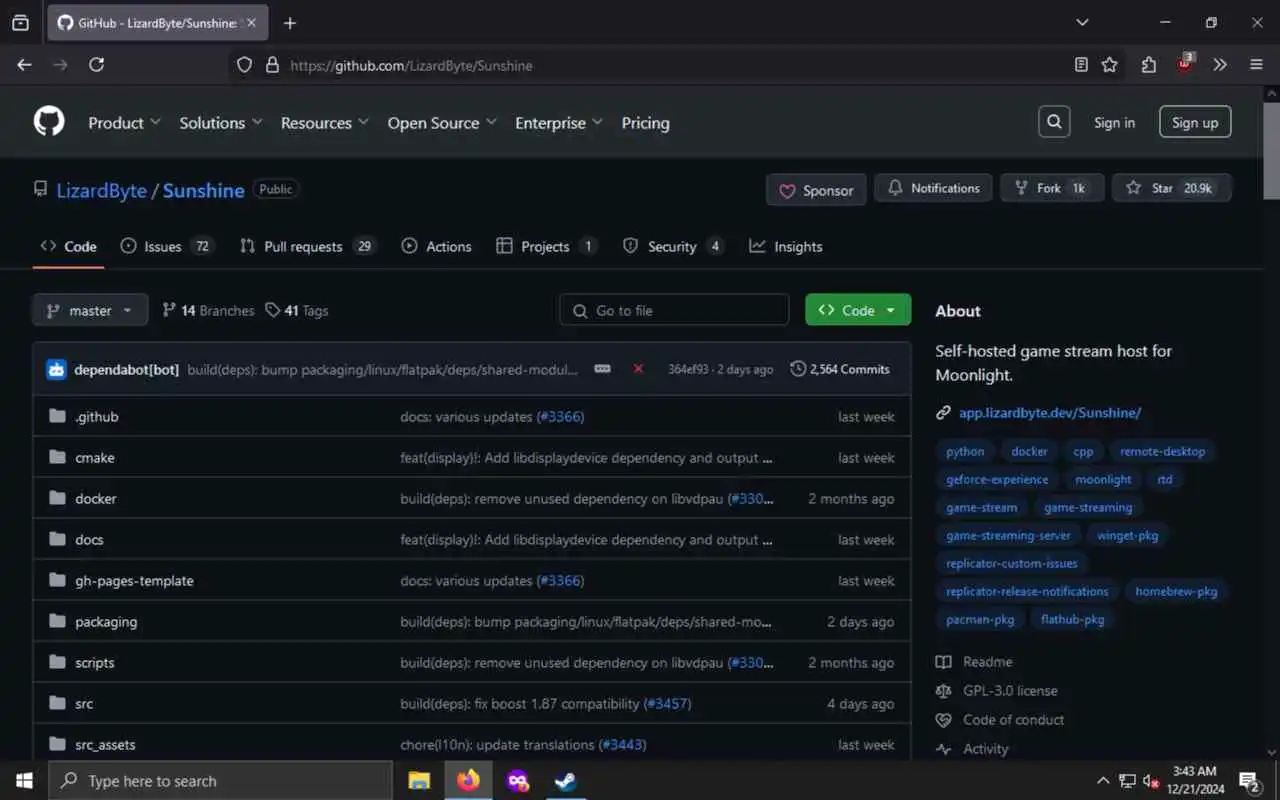This screenshot has height=800, width=1280.
Task: Click the Go to file search field
Action: [x=674, y=310]
